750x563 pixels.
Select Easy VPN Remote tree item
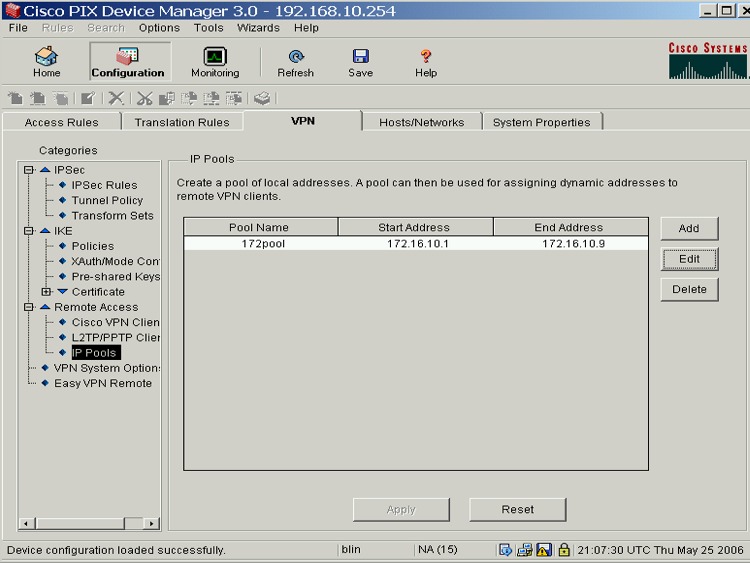click(103, 384)
